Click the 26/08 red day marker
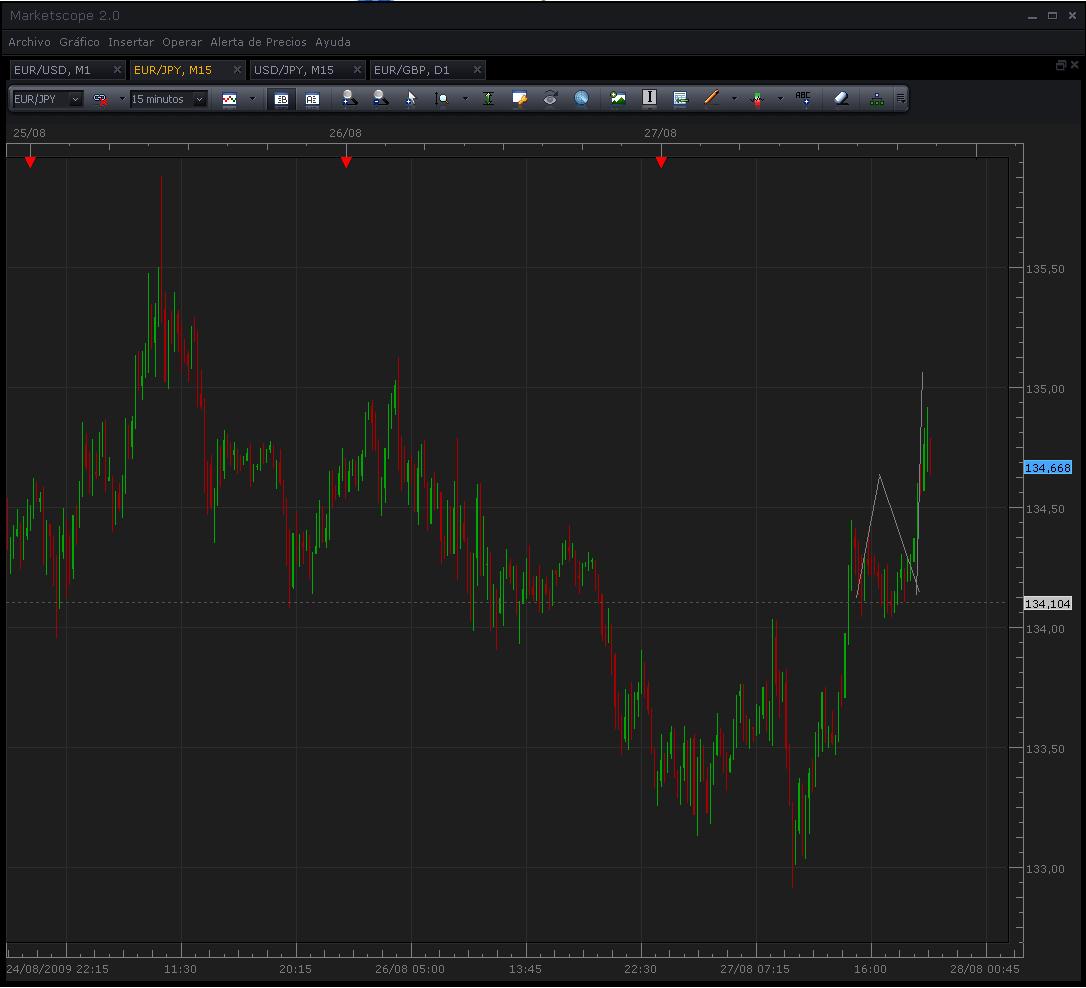This screenshot has width=1086, height=988. (x=346, y=162)
